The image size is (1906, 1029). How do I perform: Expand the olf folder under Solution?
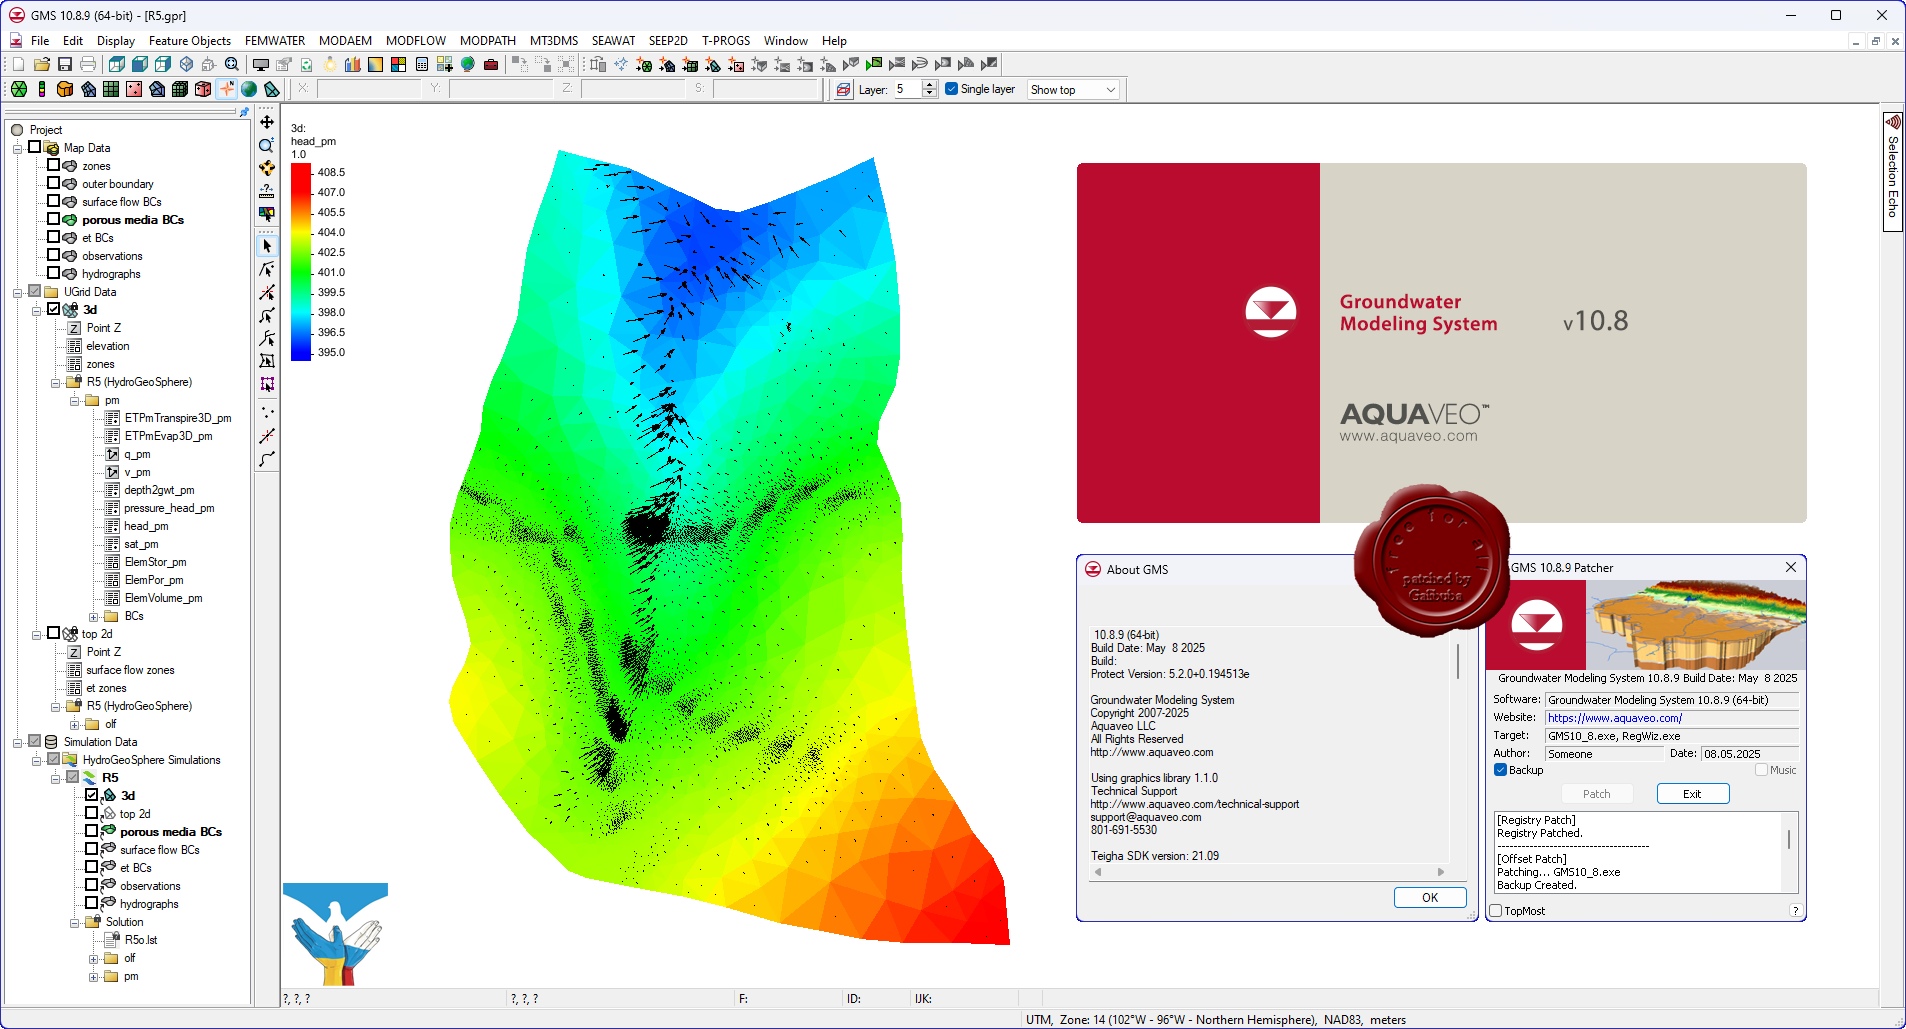(x=94, y=958)
